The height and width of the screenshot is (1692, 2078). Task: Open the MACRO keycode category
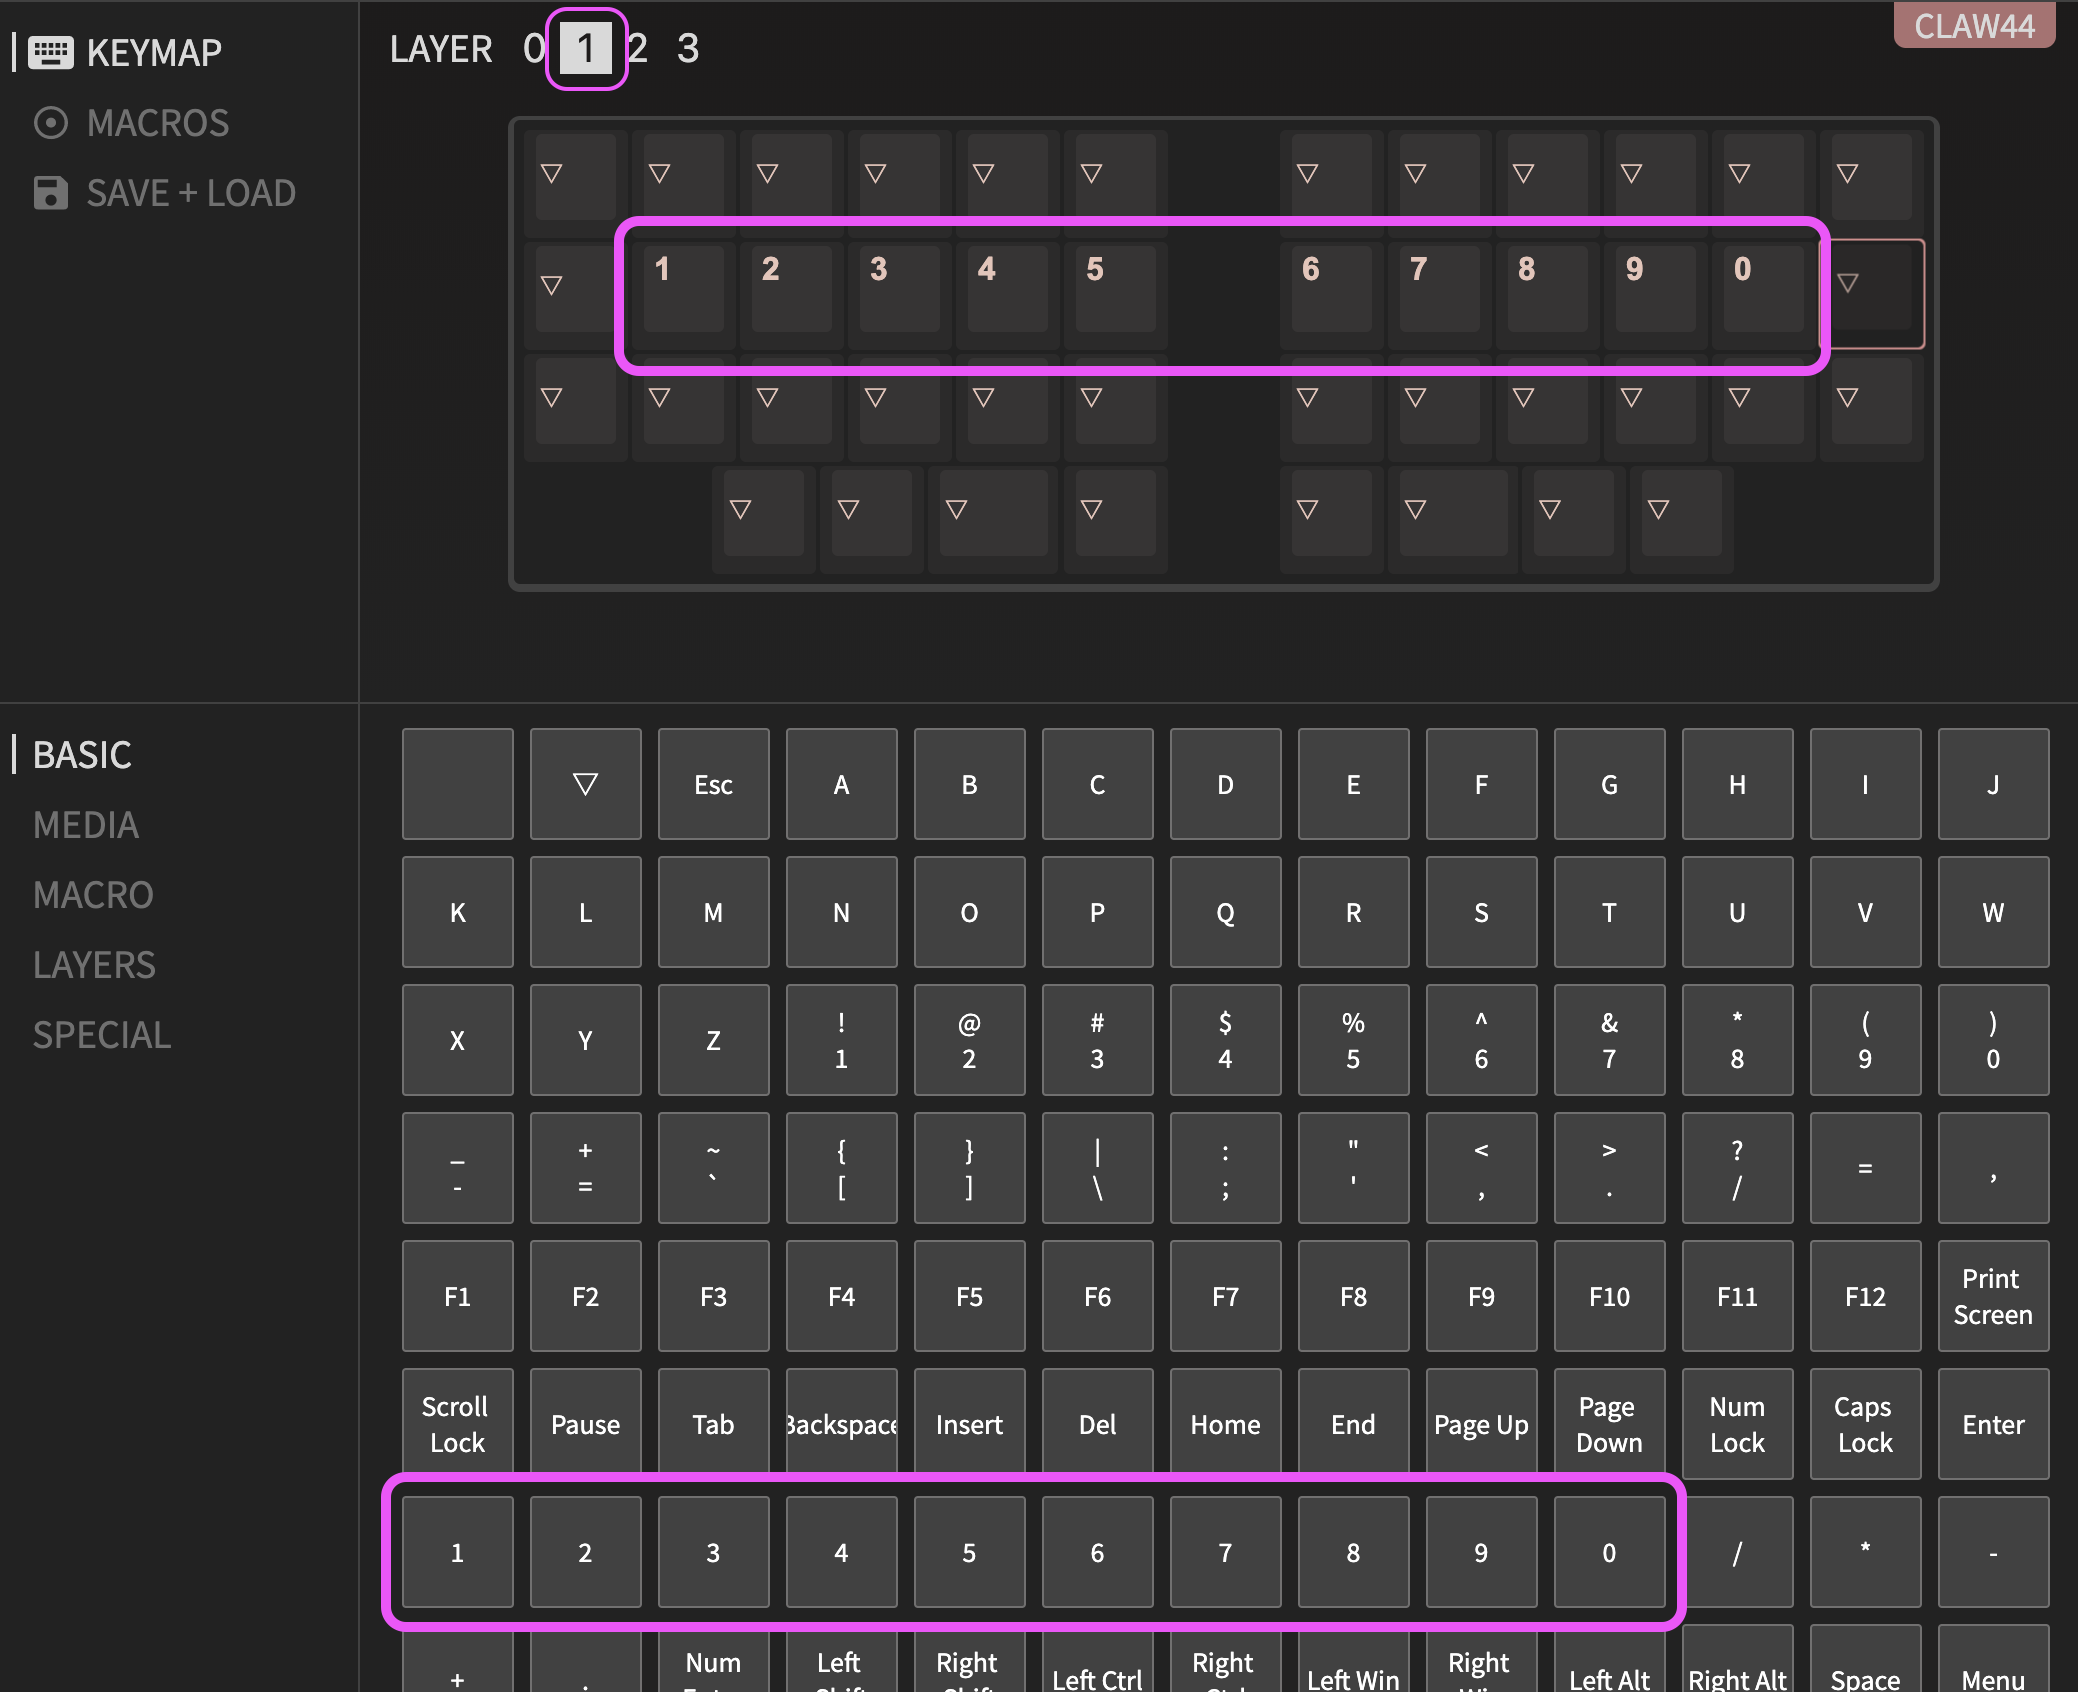[x=93, y=895]
